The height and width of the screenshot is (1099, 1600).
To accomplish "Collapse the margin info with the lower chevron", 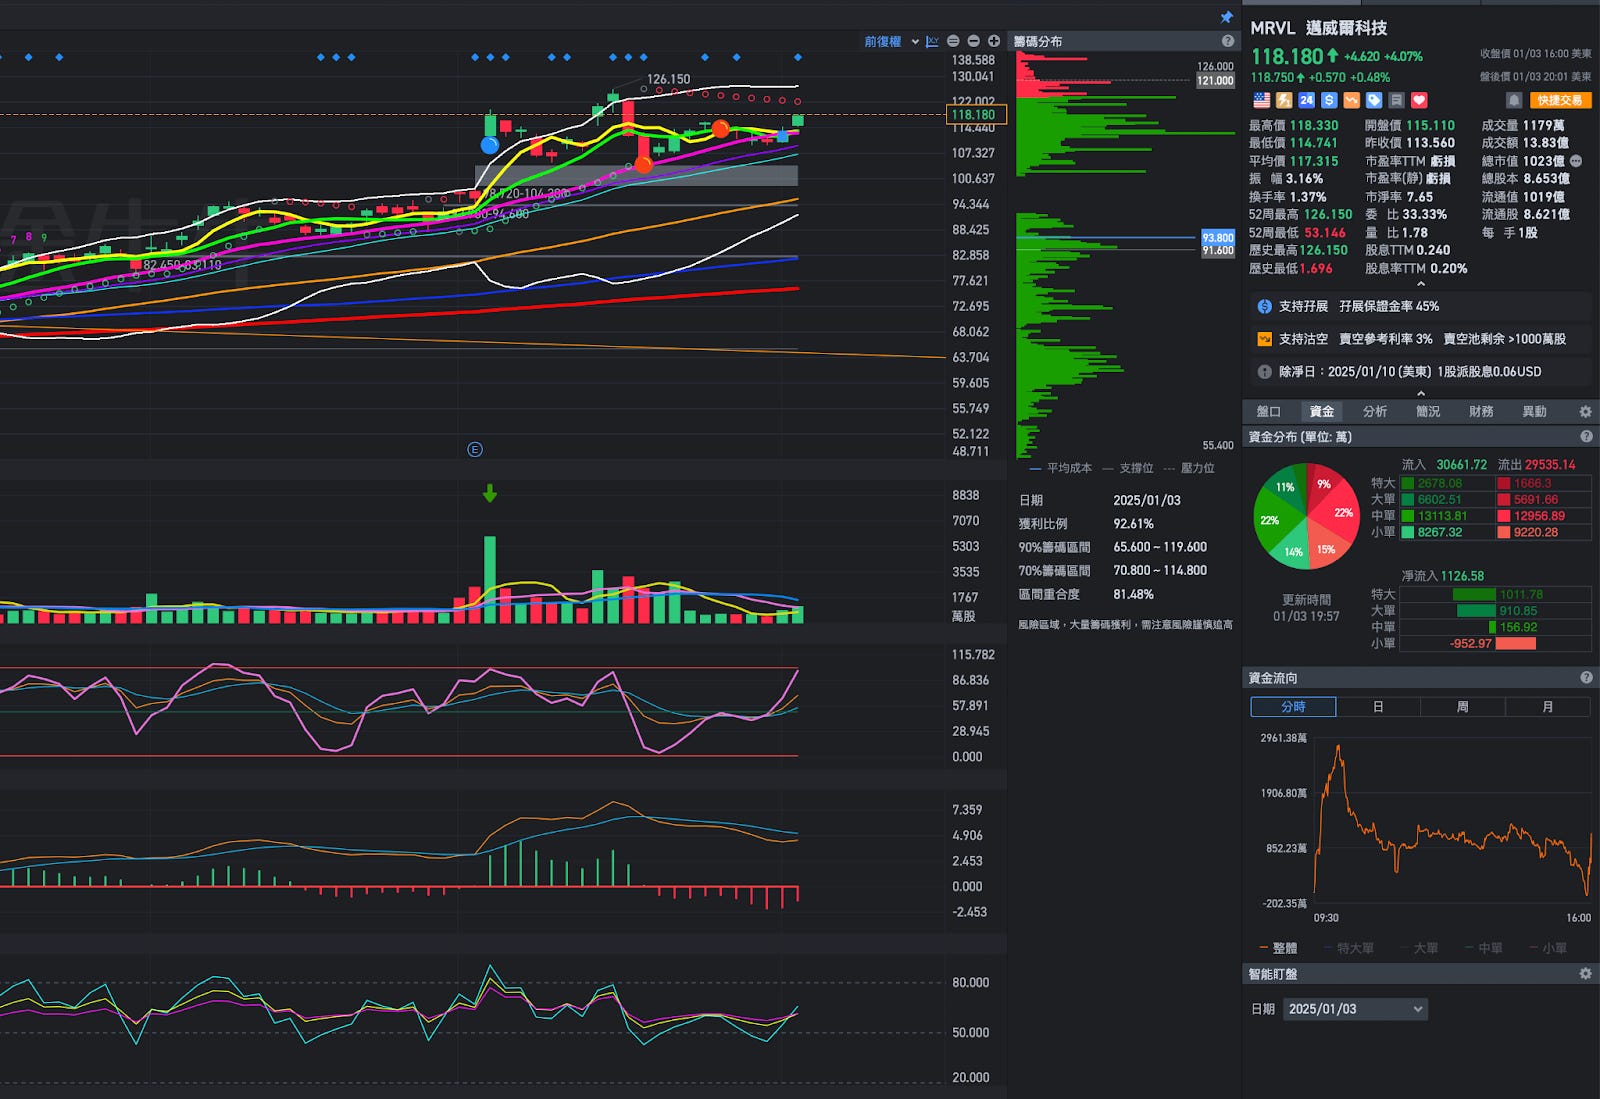I will [x=1420, y=393].
